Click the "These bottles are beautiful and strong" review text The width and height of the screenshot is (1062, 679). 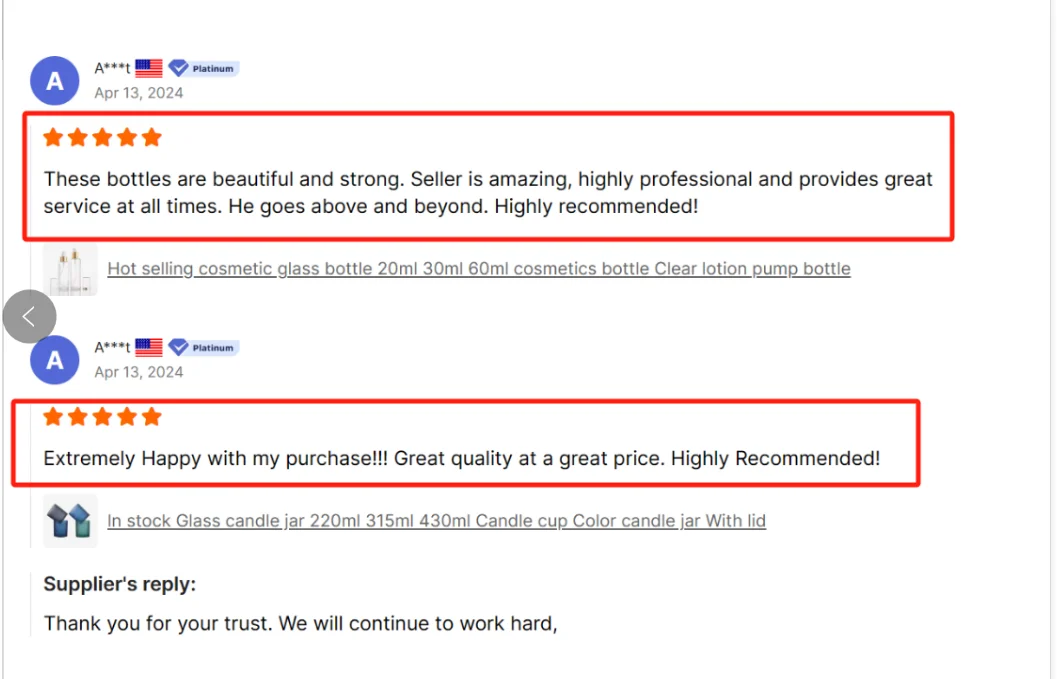click(x=488, y=193)
